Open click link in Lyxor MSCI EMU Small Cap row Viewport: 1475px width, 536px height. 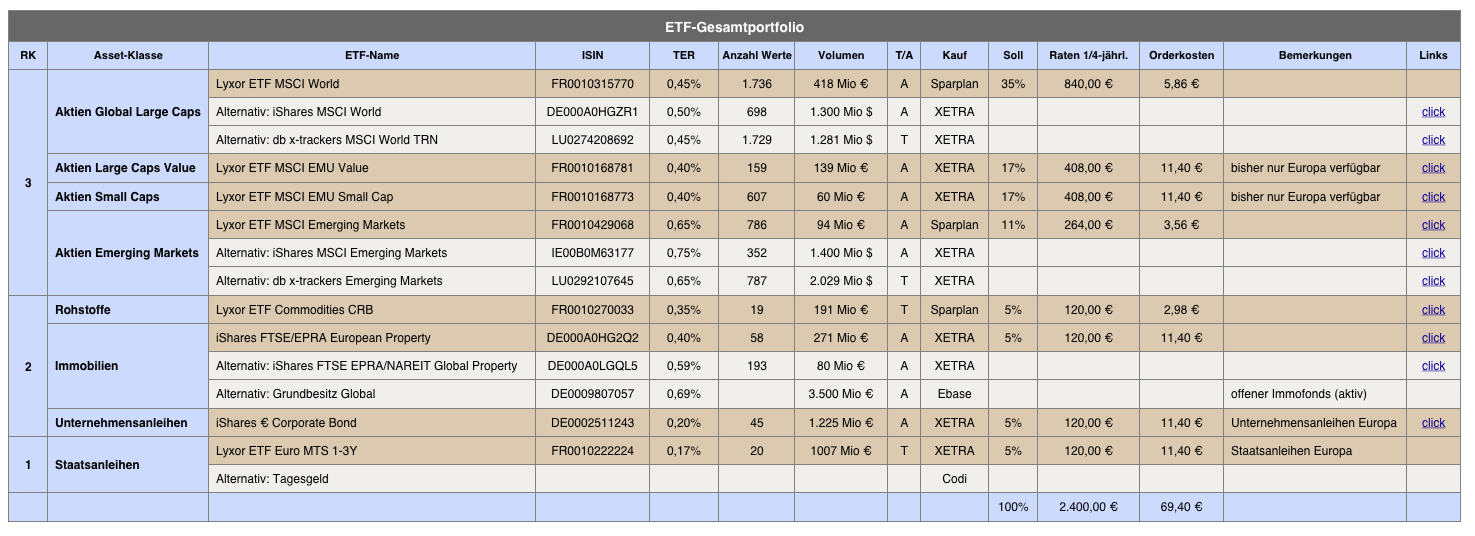[1432, 197]
